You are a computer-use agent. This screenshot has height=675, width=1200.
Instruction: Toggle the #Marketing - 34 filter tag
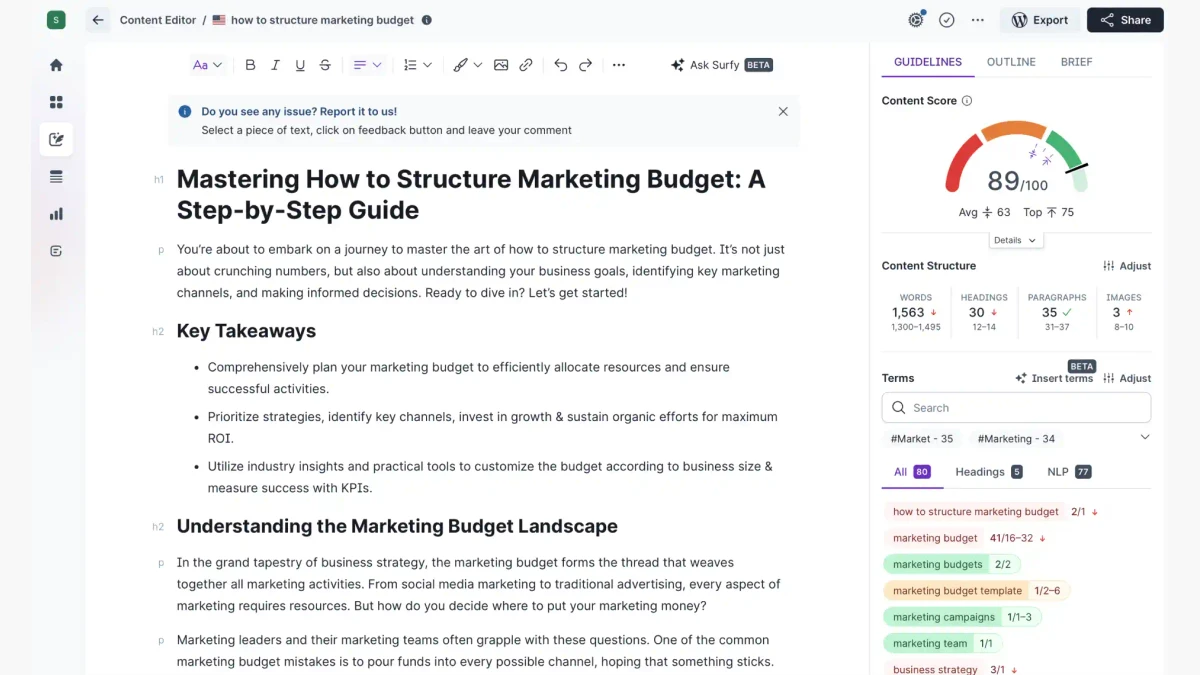pos(1016,439)
